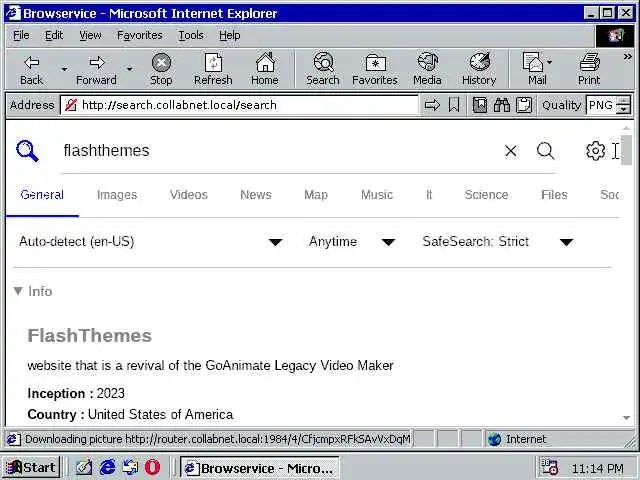Print the page with the Print icon

pos(589,69)
